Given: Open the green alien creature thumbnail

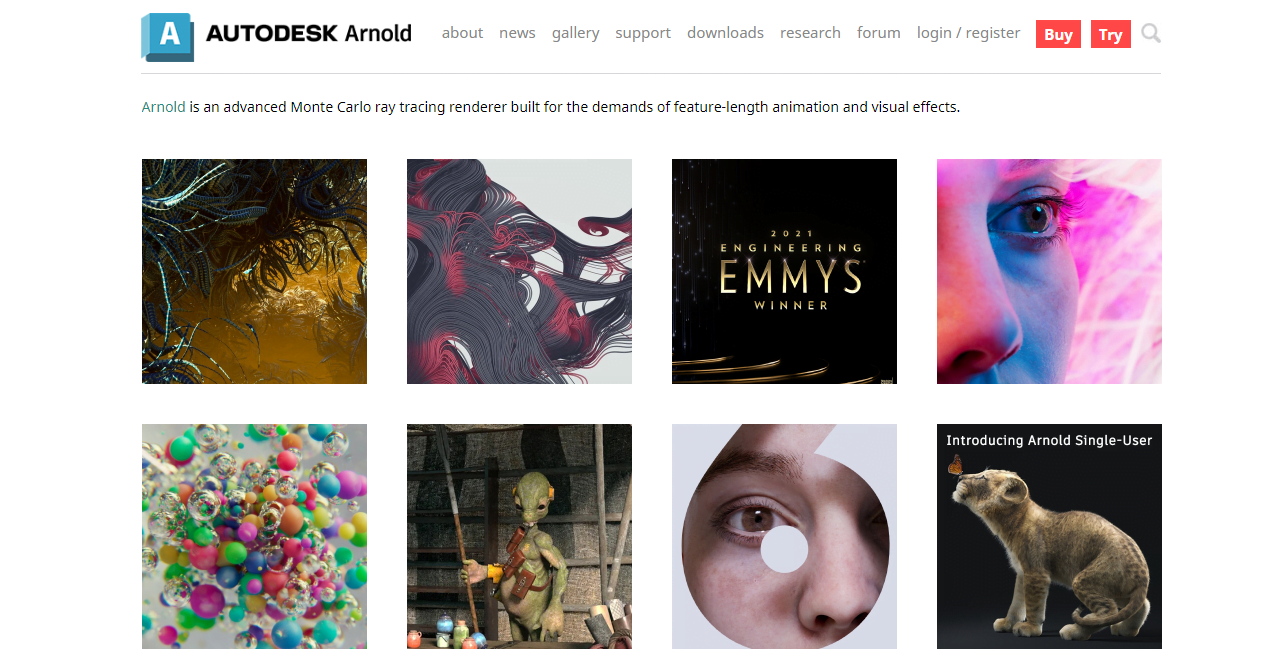Looking at the screenshot, I should (519, 536).
